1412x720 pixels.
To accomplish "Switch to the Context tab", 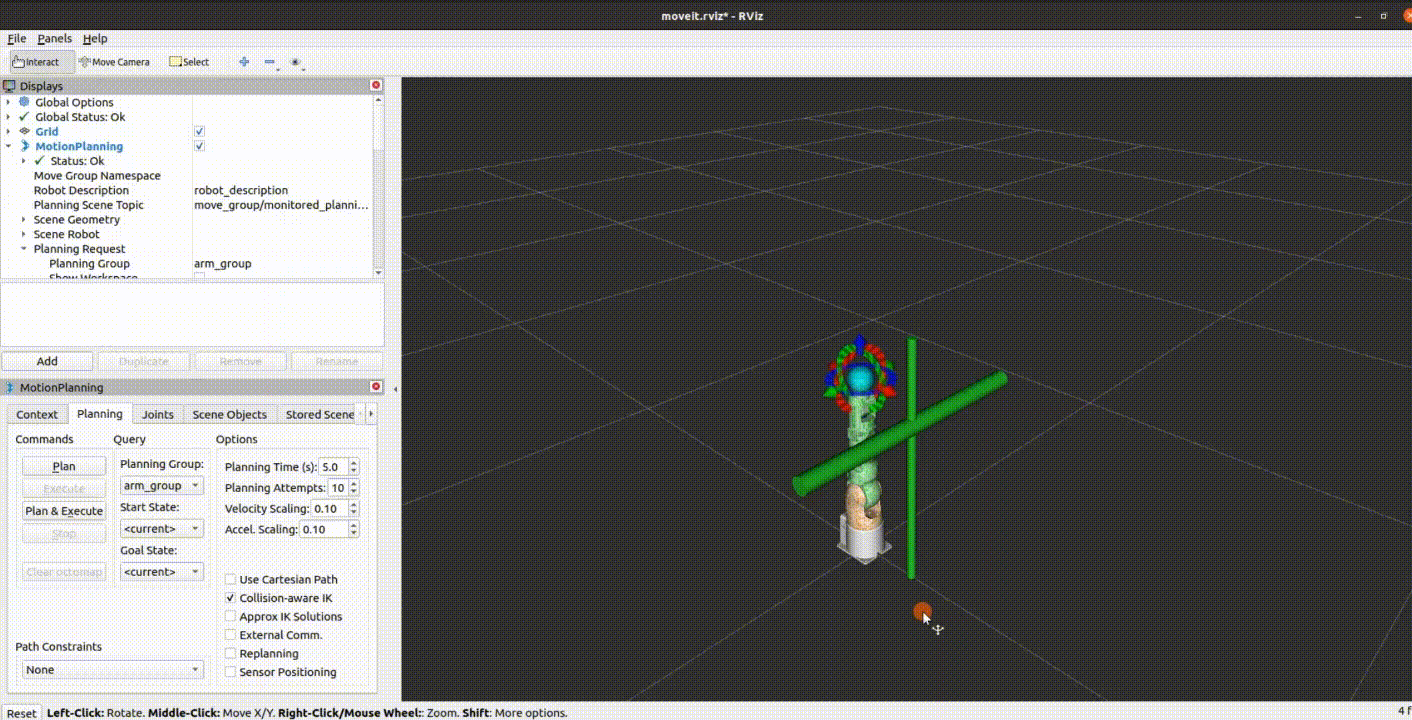I will coord(37,415).
